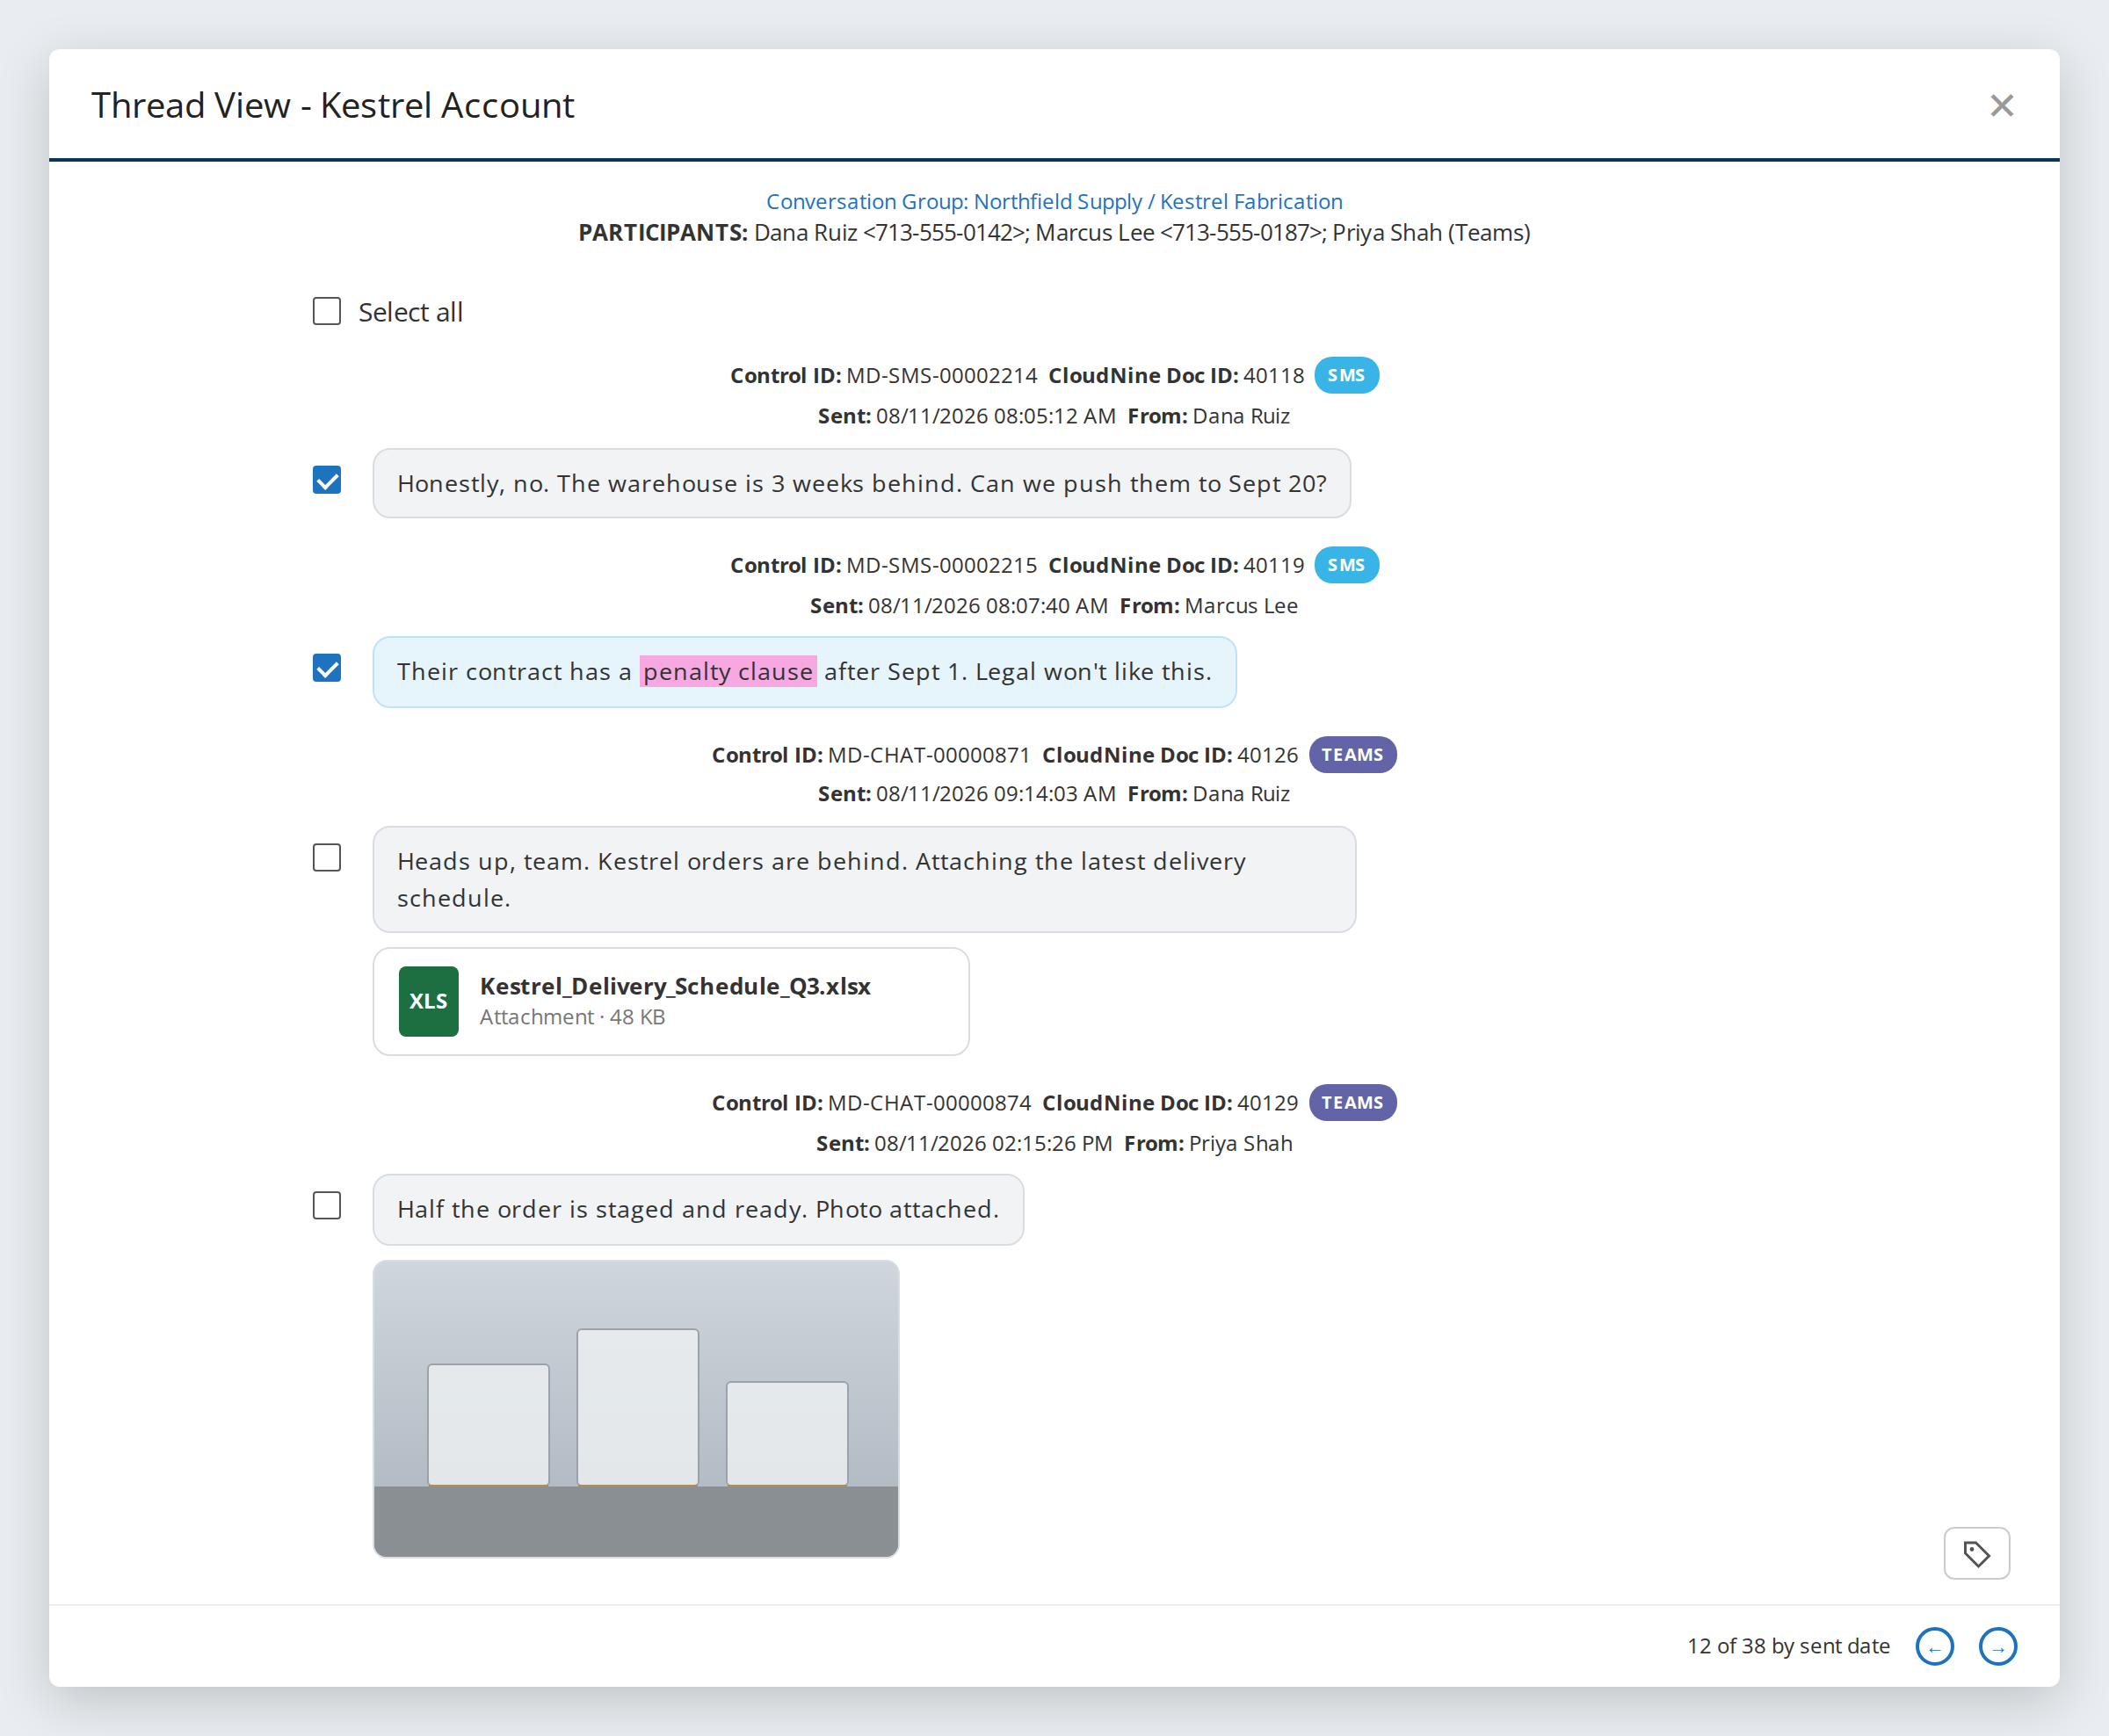Image resolution: width=2109 pixels, height=1736 pixels.
Task: Open the staged order photo thumbnail
Action: click(636, 1408)
